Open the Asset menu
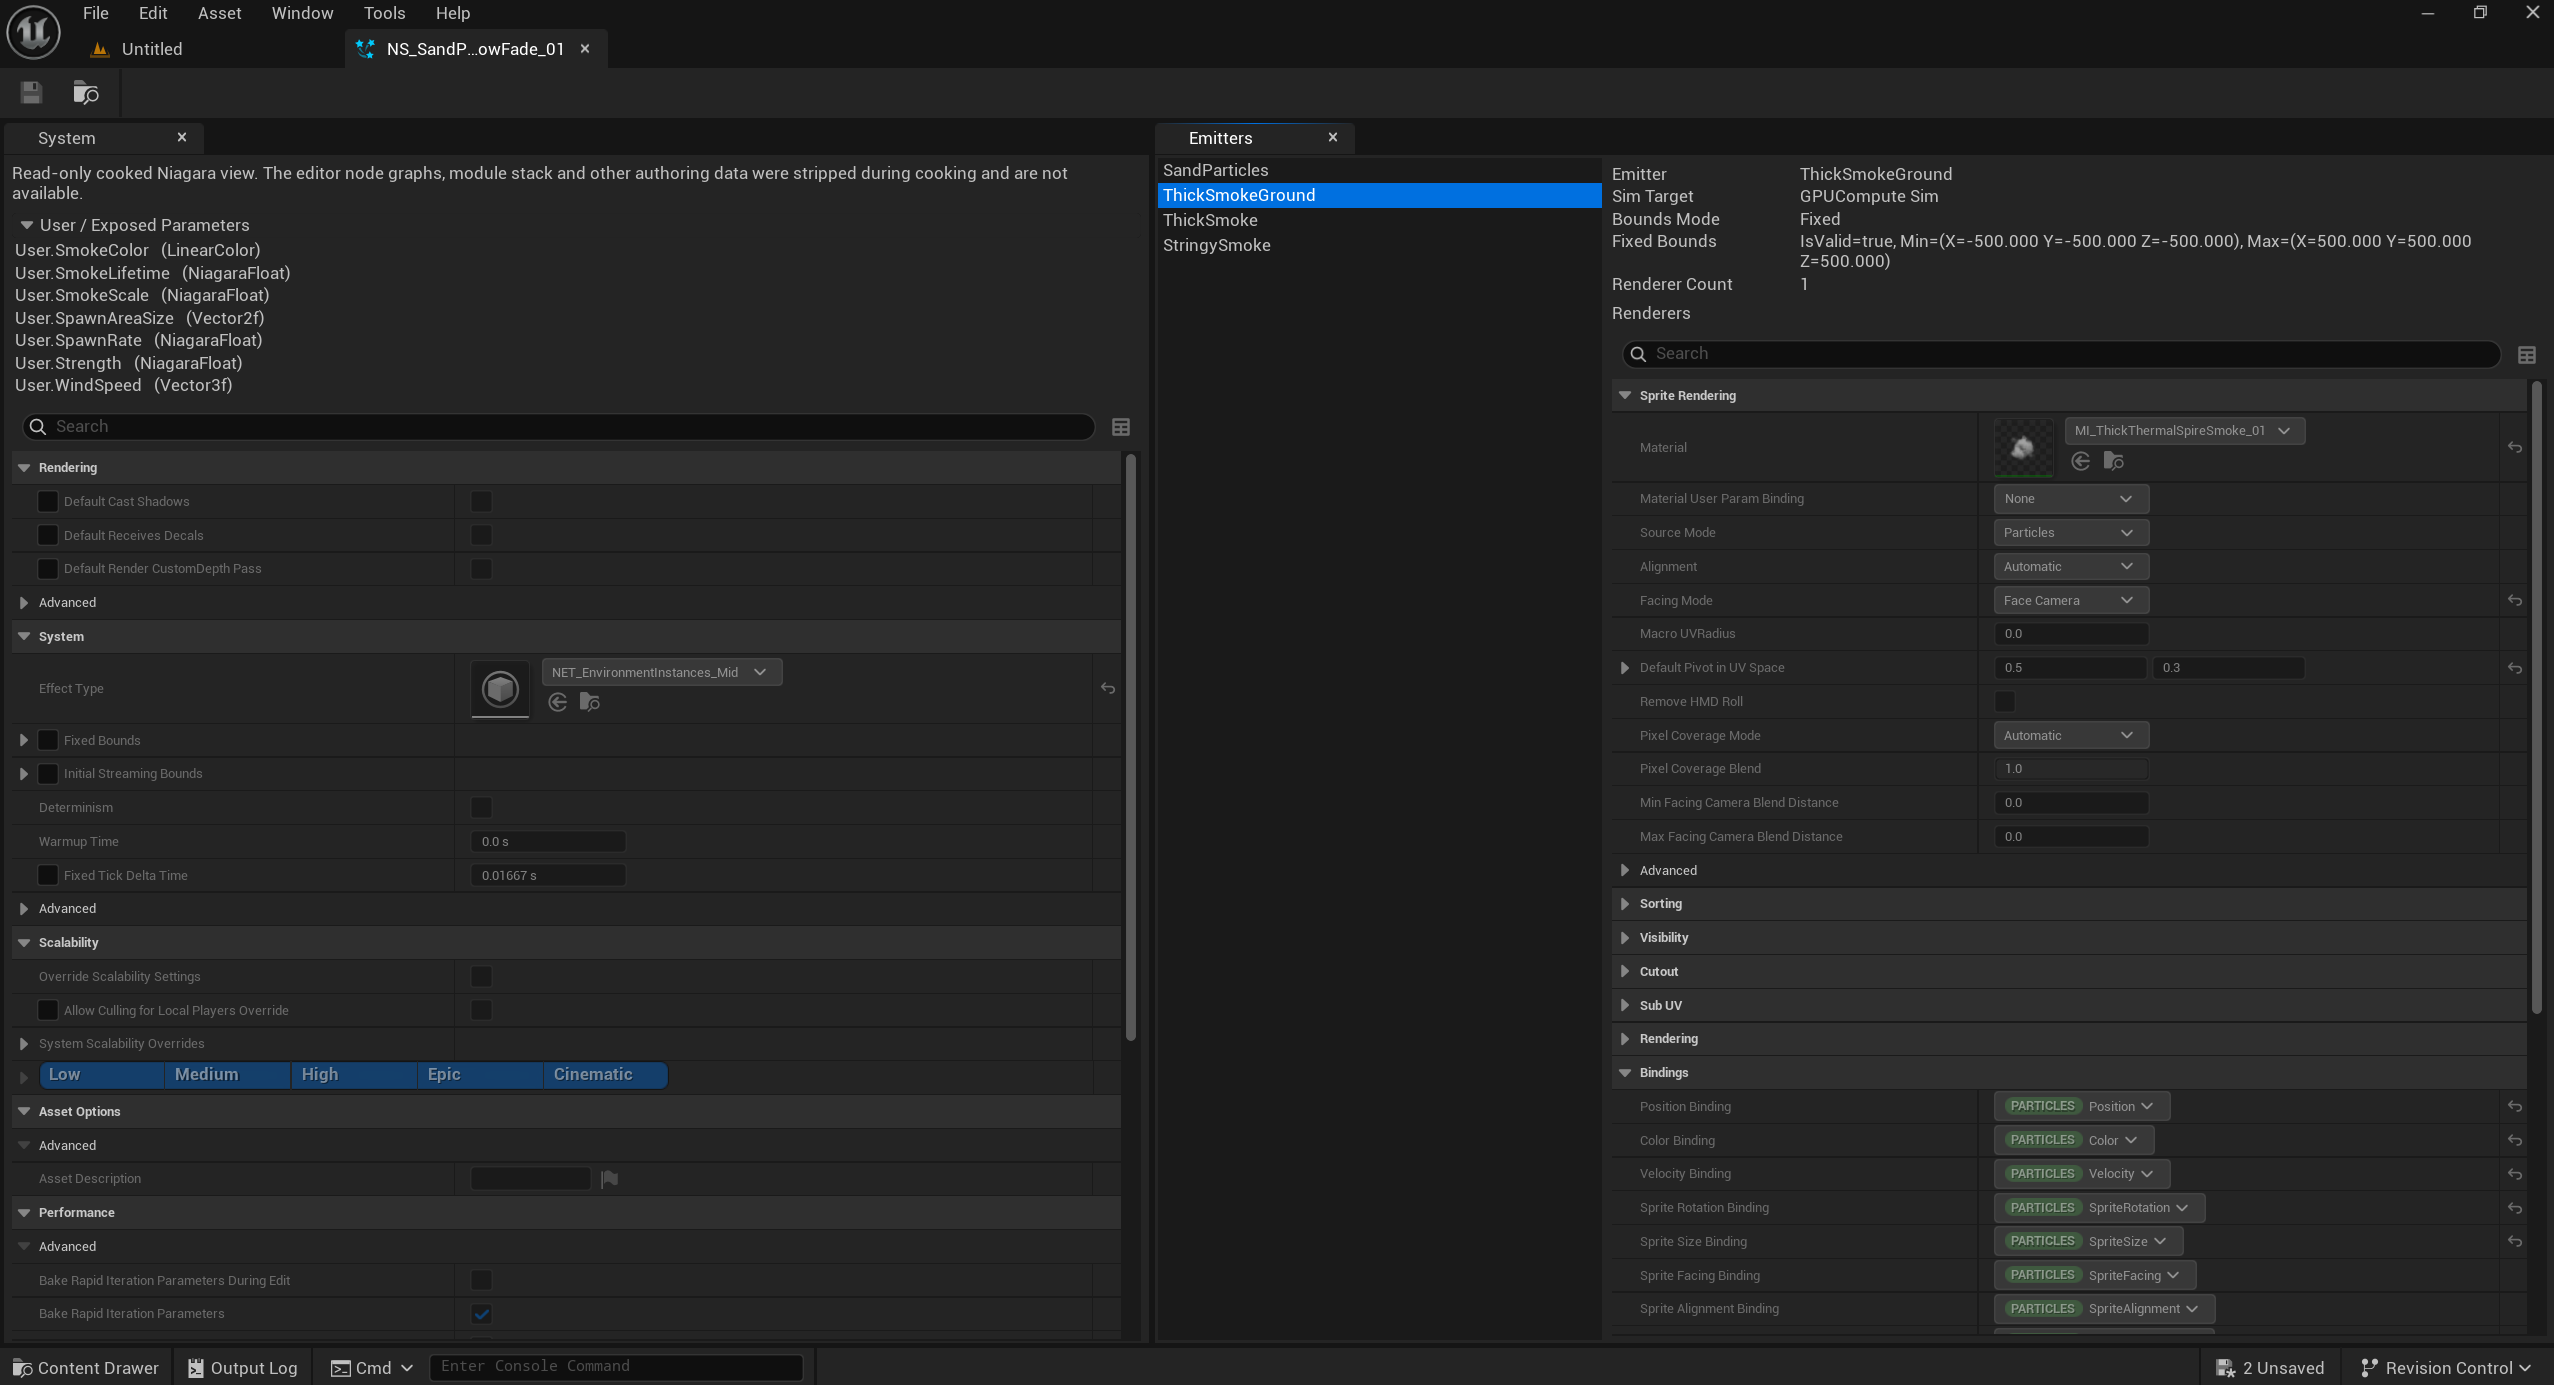The height and width of the screenshot is (1385, 2554). 219,13
